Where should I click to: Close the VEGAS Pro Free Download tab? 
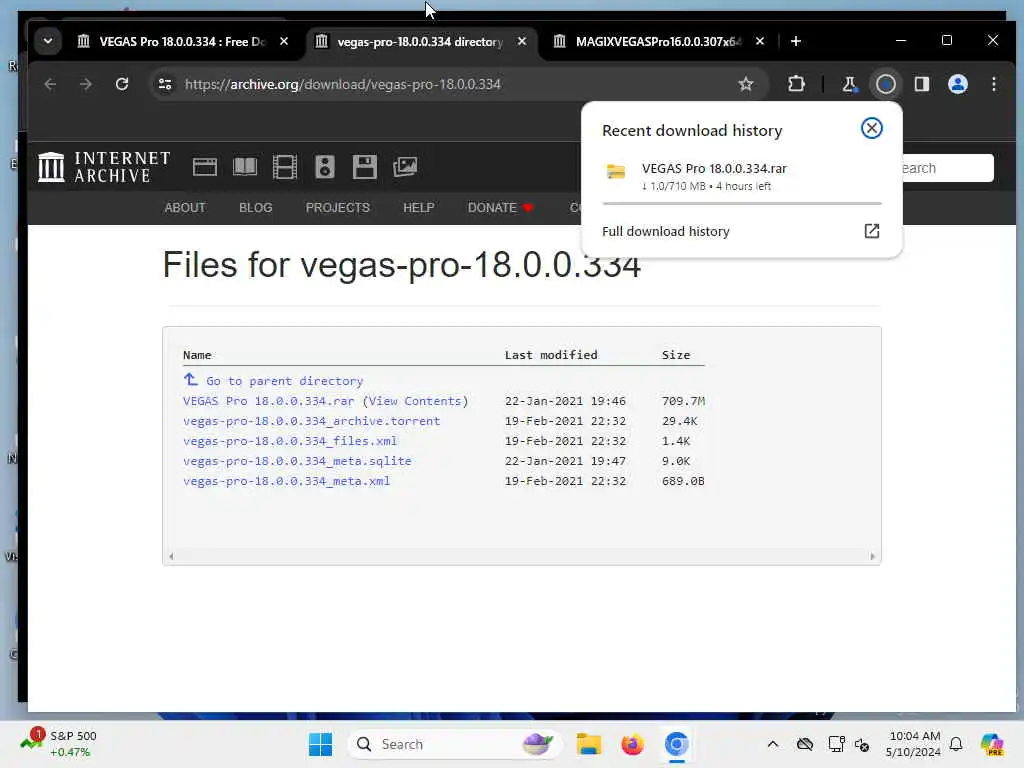[x=284, y=41]
